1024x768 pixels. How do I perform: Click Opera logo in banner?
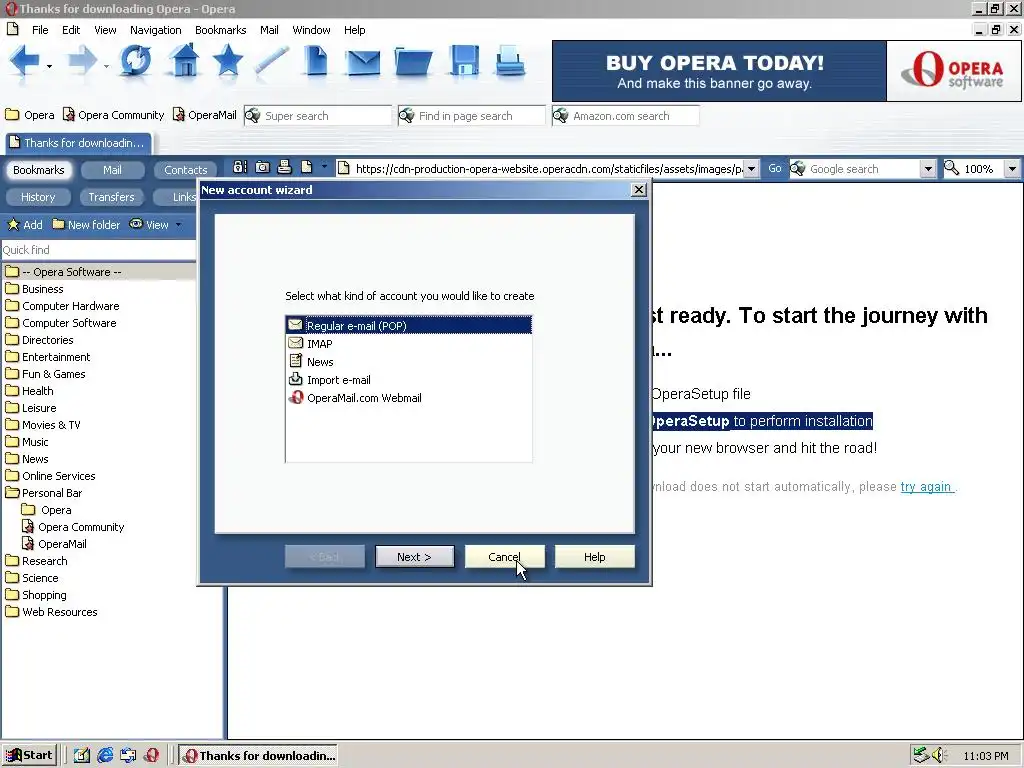point(954,71)
